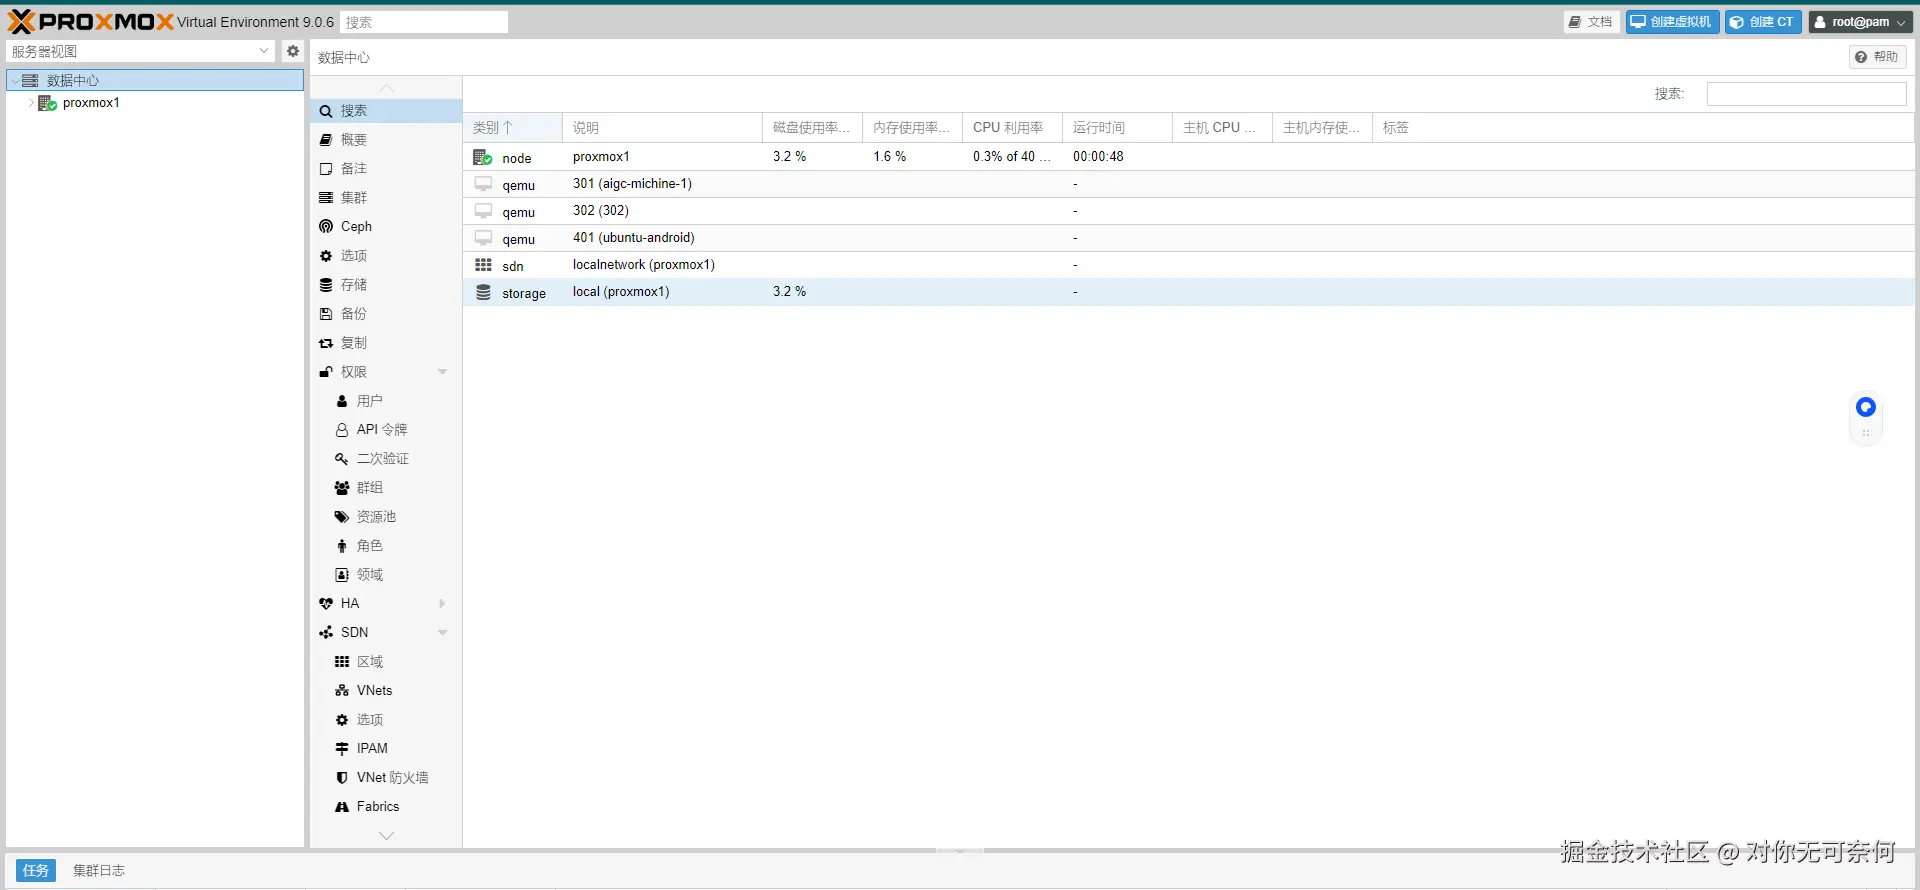Viewport: 1920px width, 890px height.
Task: Open 复制 replication menu item
Action: 386,343
